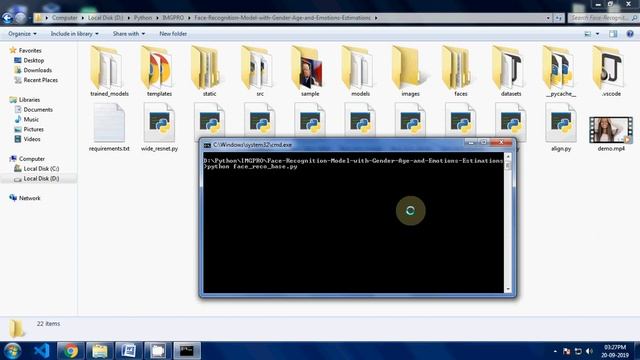Select align.py file
This screenshot has width=640, height=360.
tap(561, 127)
